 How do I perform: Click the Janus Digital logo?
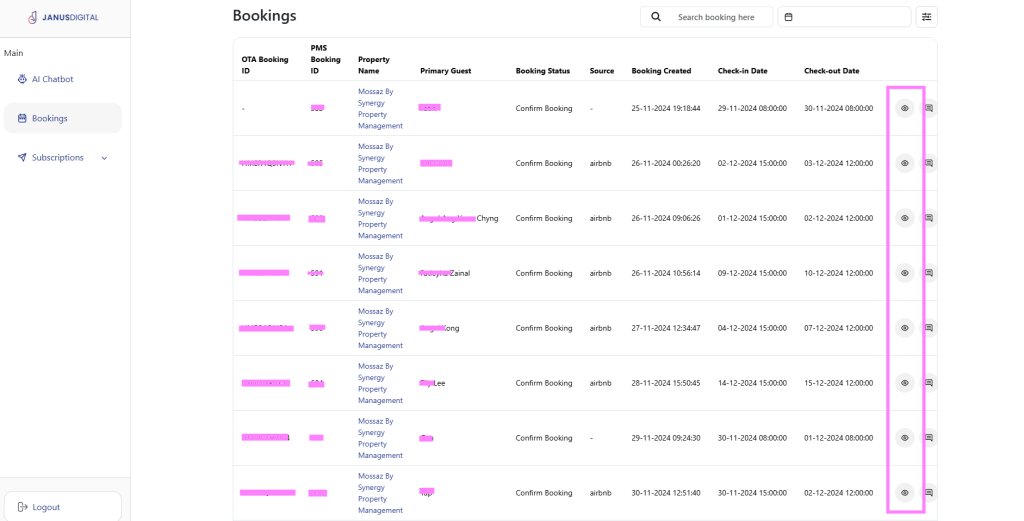point(64,17)
